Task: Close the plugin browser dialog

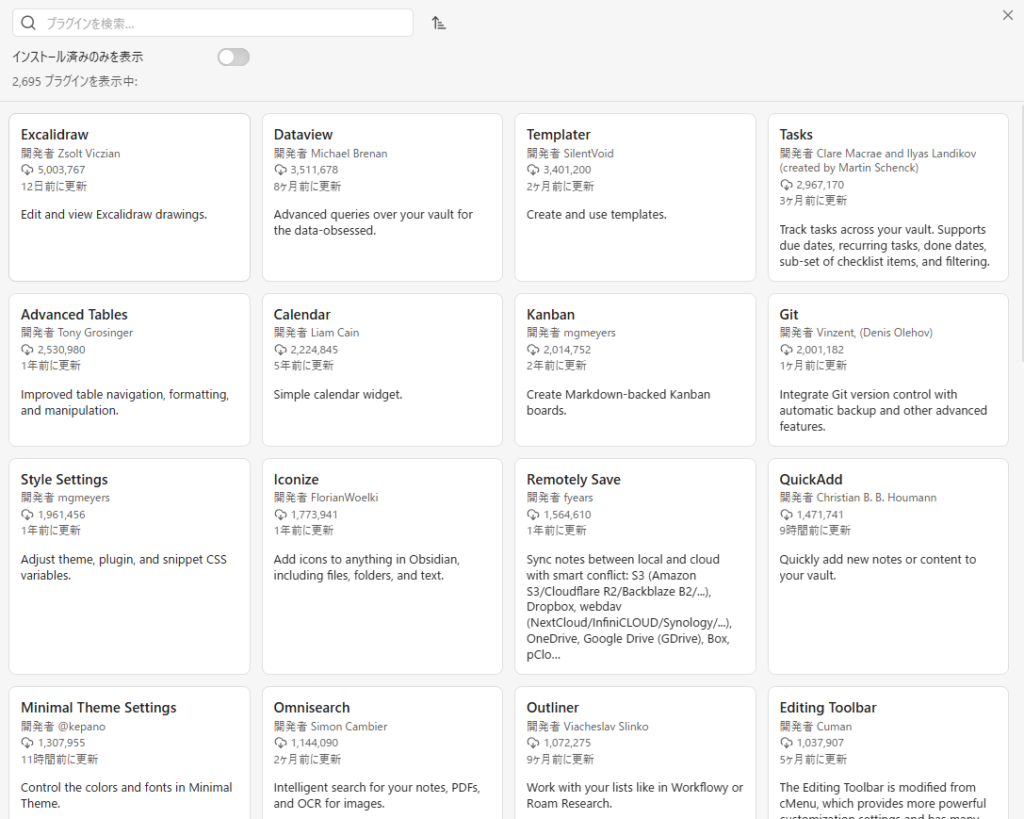Action: coord(1007,15)
